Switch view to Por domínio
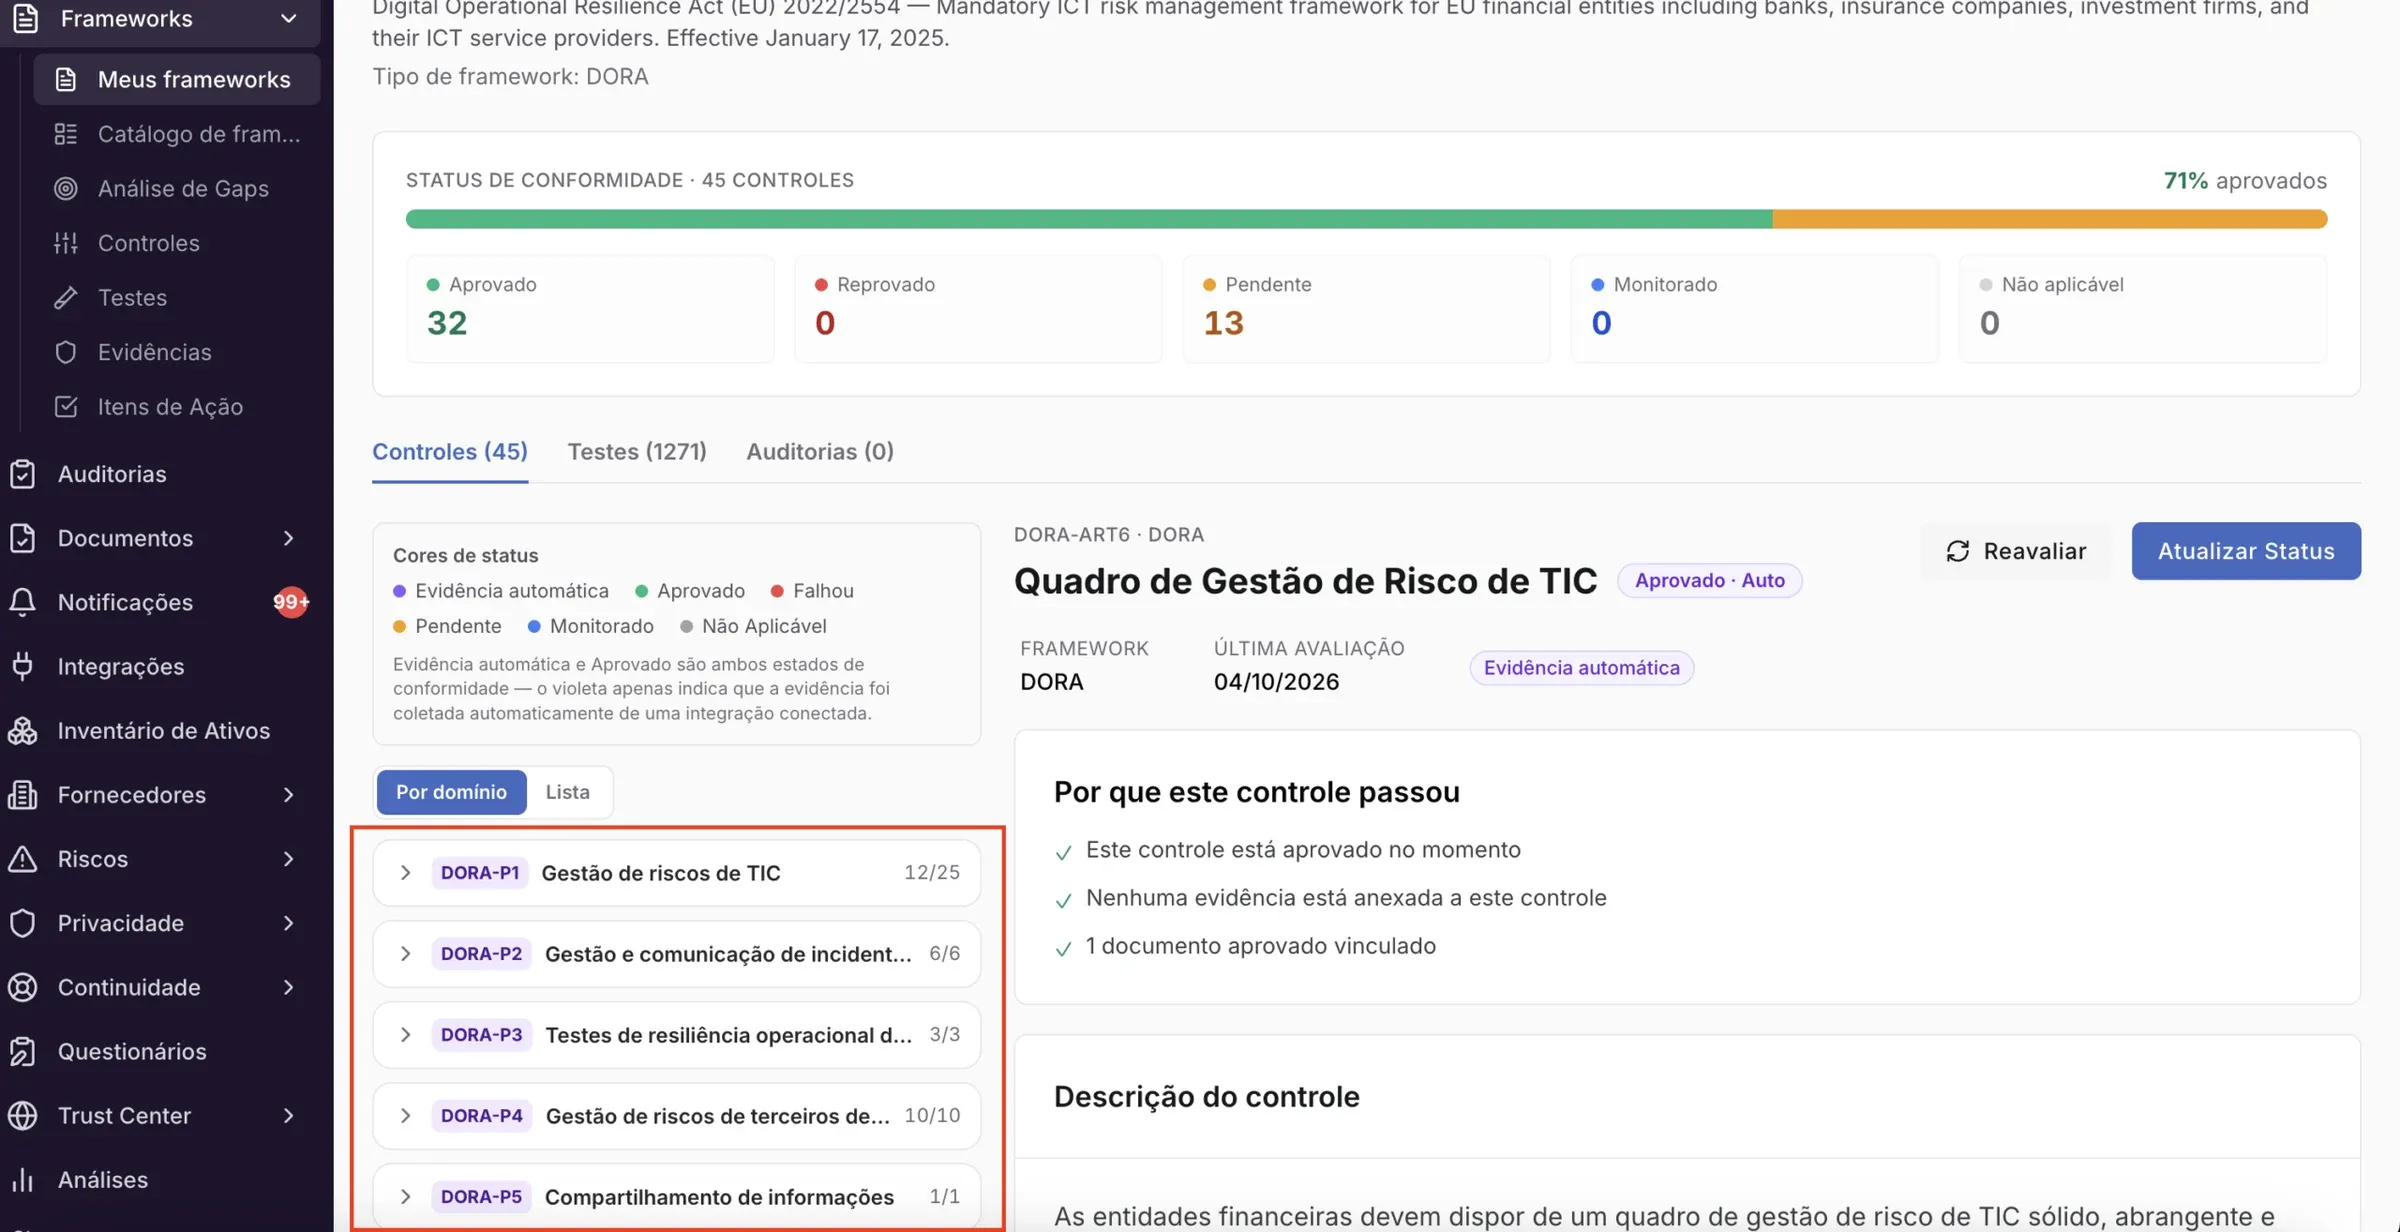2400x1232 pixels. pos(451,792)
